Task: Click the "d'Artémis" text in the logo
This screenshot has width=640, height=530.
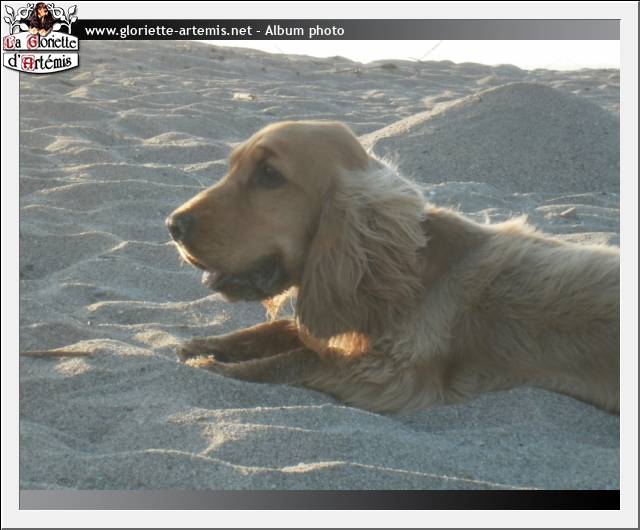Action: [x=41, y=62]
